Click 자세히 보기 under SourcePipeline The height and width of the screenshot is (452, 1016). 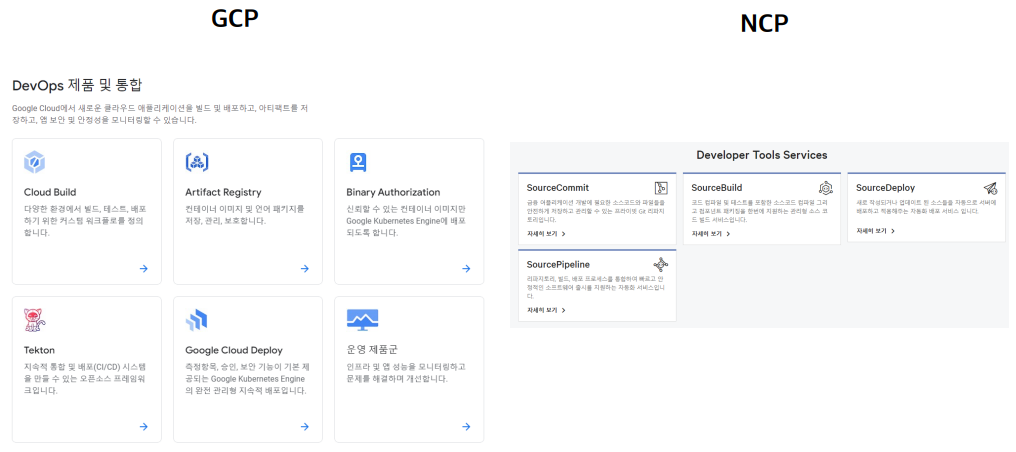[x=546, y=310]
